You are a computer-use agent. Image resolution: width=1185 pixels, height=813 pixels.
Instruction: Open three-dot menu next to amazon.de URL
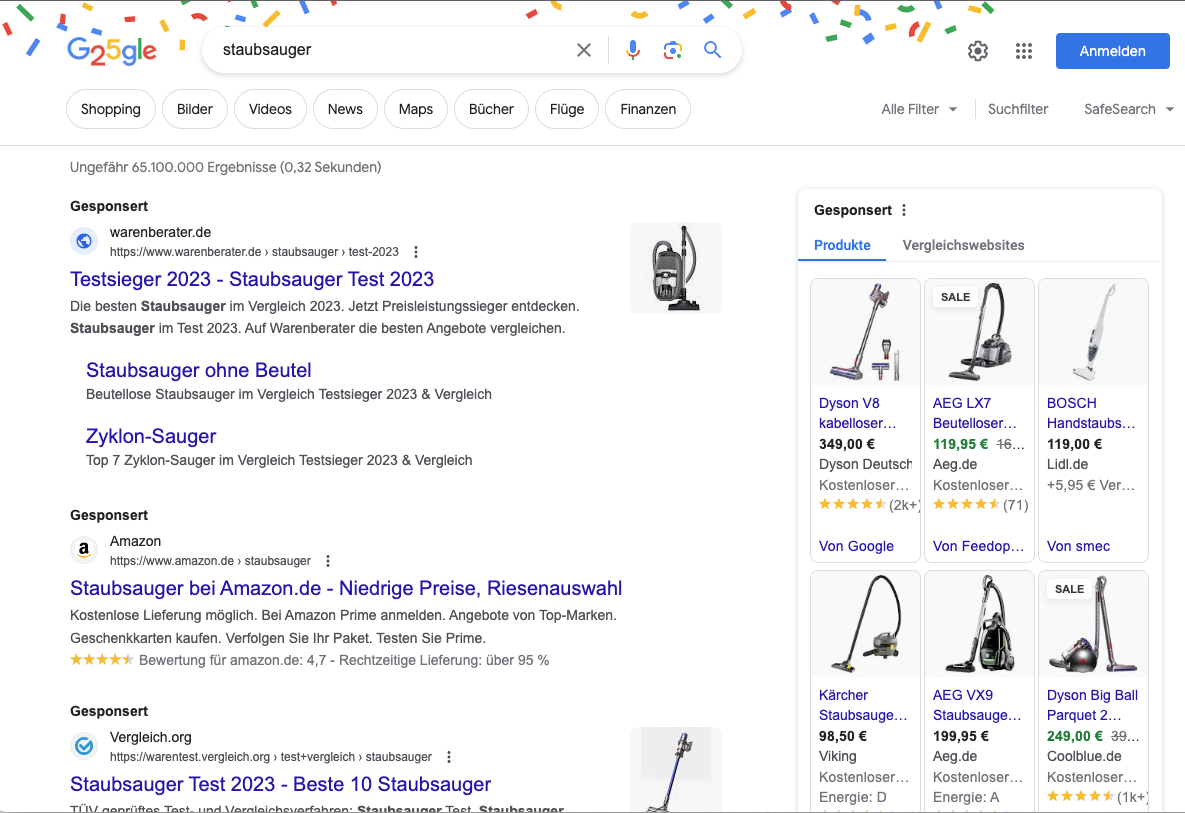328,561
